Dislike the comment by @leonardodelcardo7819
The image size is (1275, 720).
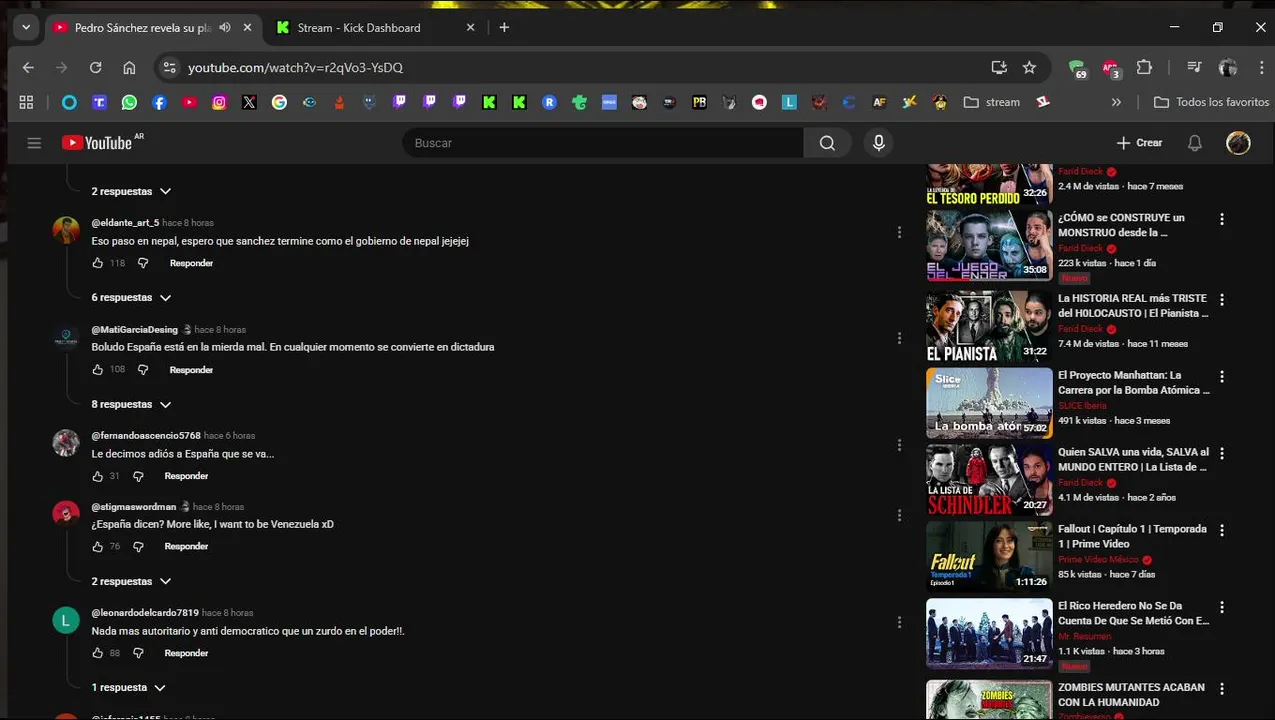138,653
